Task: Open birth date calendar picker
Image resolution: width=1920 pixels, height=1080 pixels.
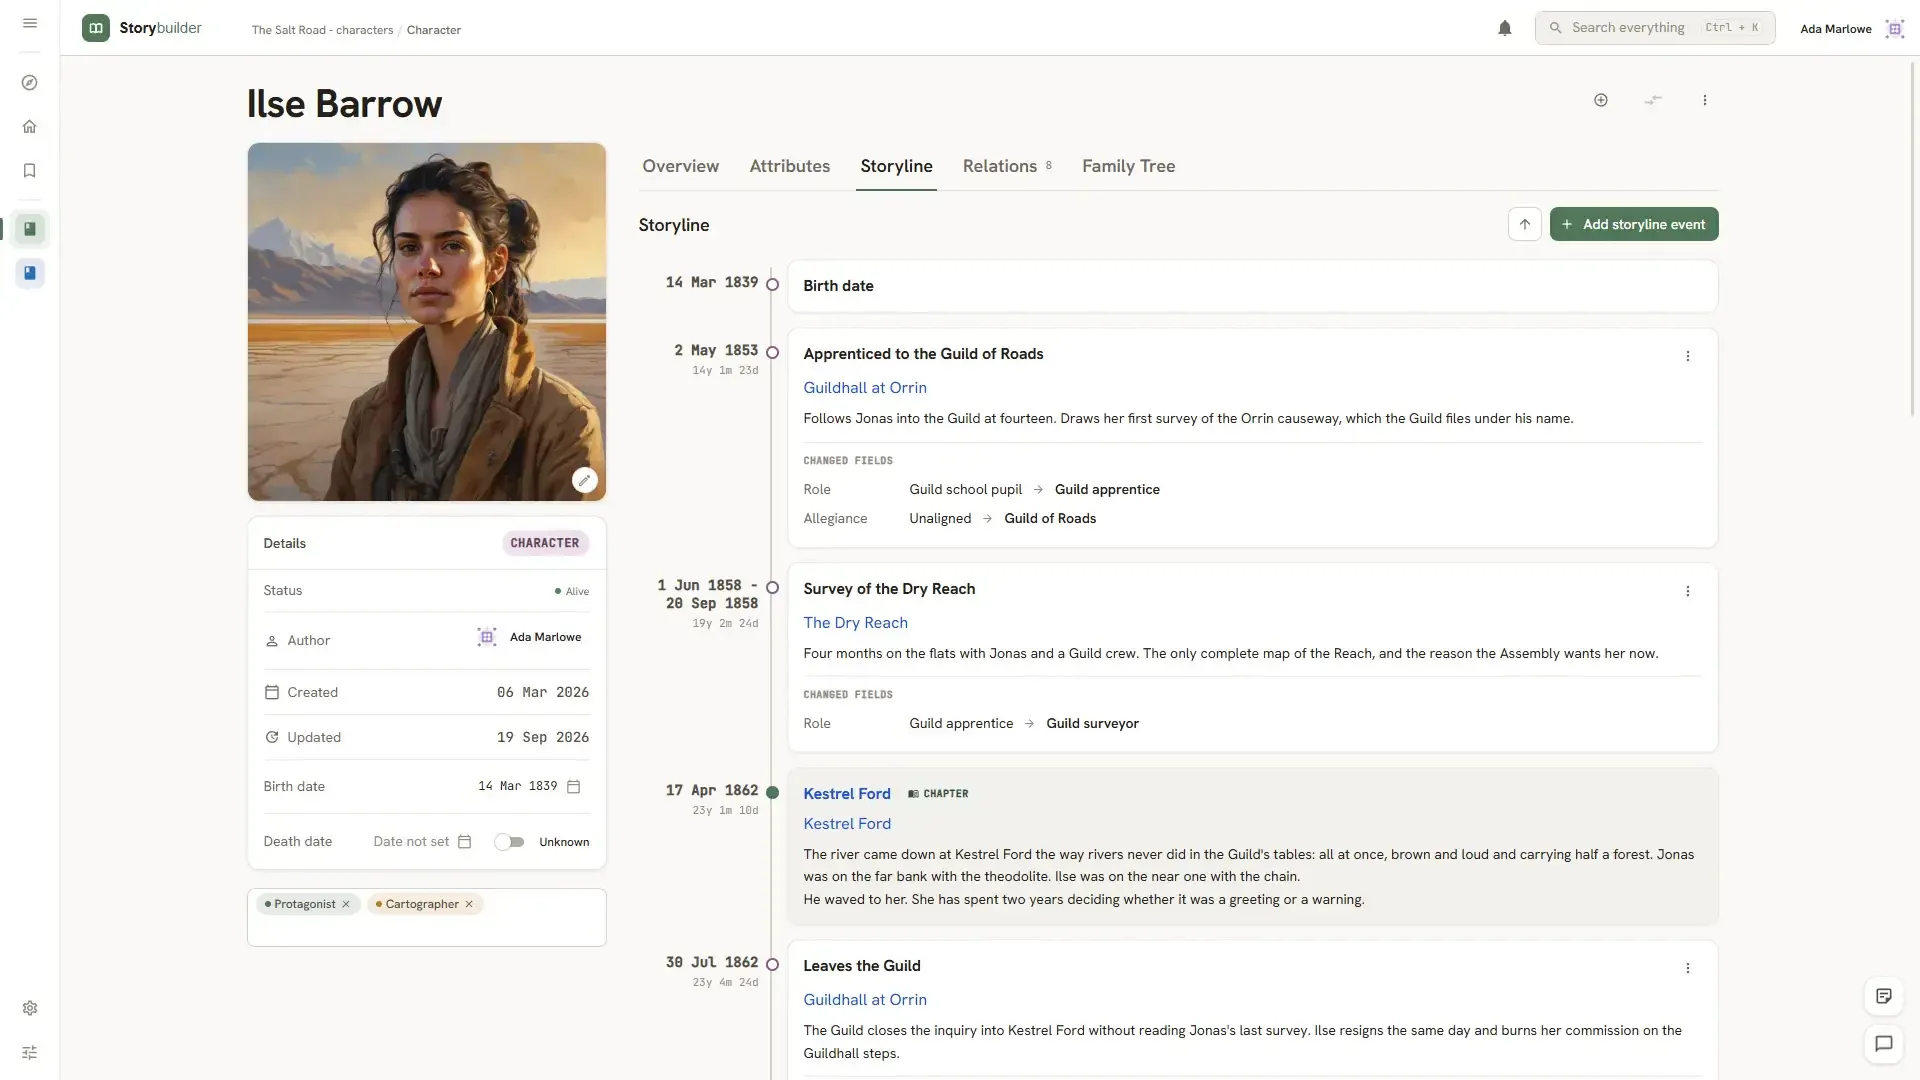Action: tap(574, 787)
